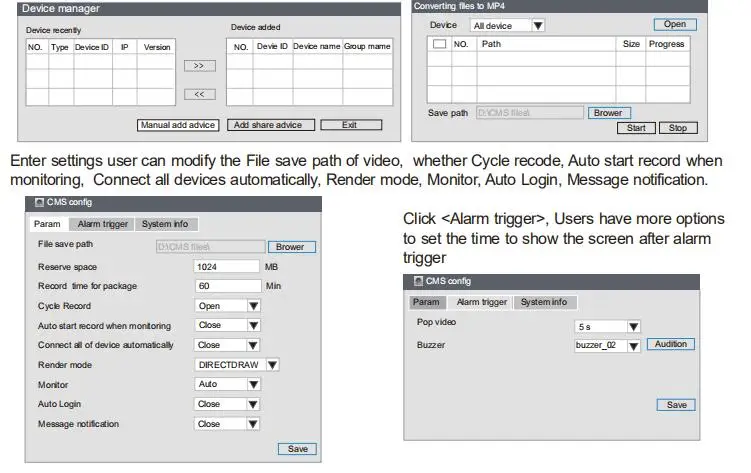Open the Monitor Auto dropdown
The image size is (751, 473).
tap(228, 384)
